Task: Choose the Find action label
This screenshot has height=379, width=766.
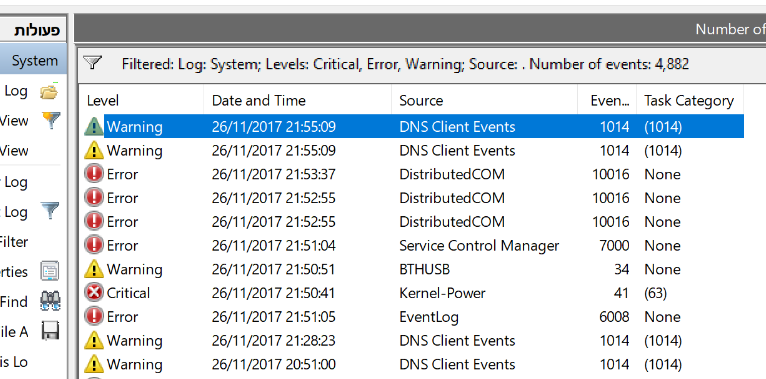Action: 14,302
